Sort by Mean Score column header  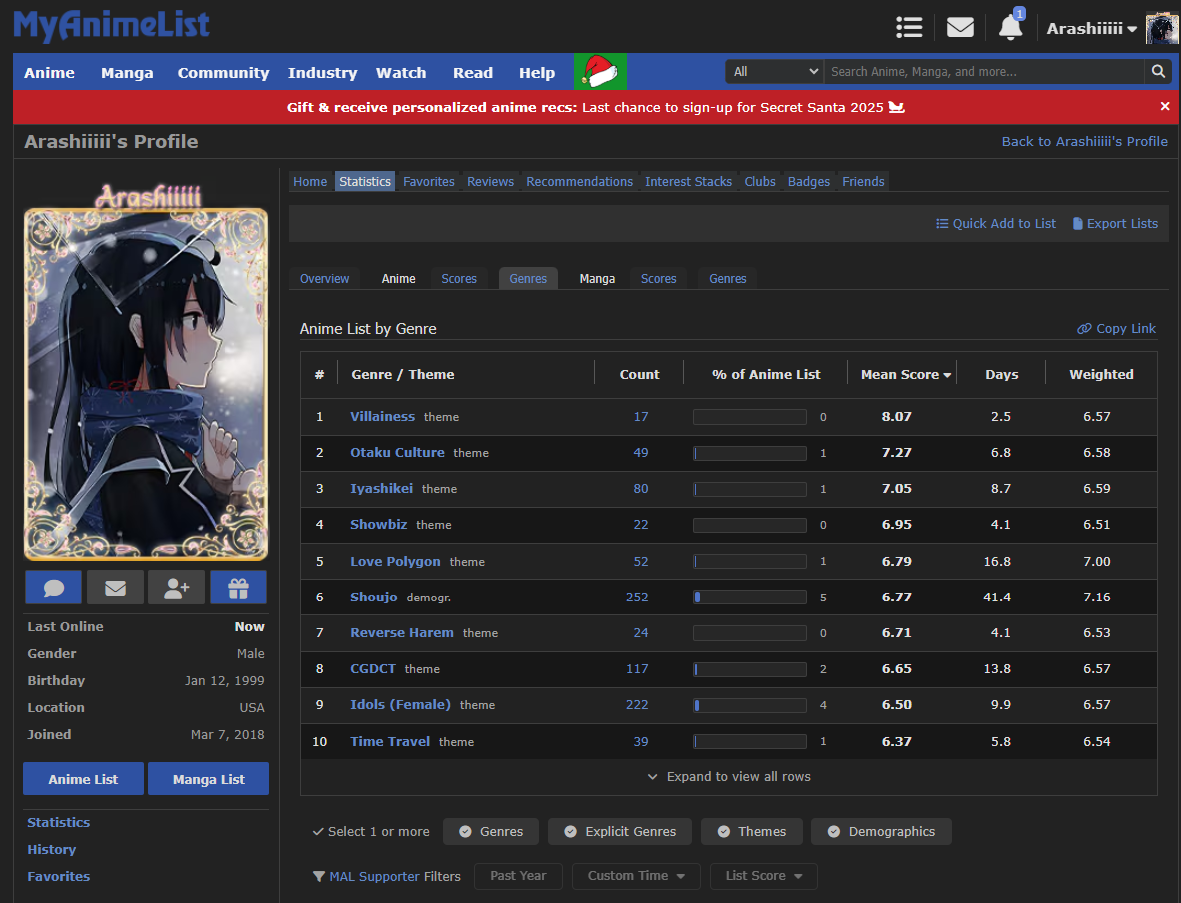(905, 374)
